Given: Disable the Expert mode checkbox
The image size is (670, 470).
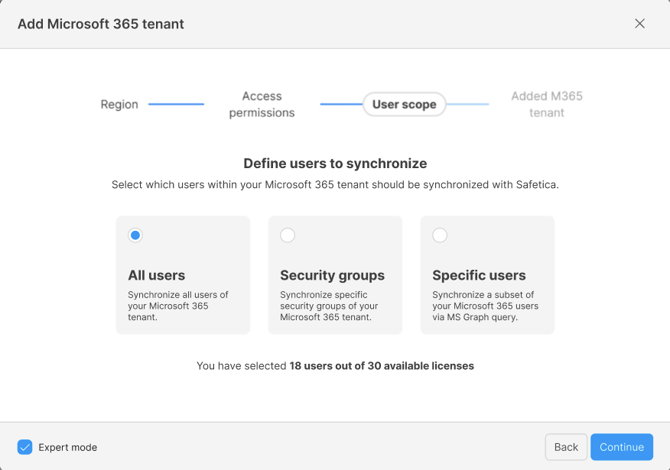Looking at the screenshot, I should 25,447.
